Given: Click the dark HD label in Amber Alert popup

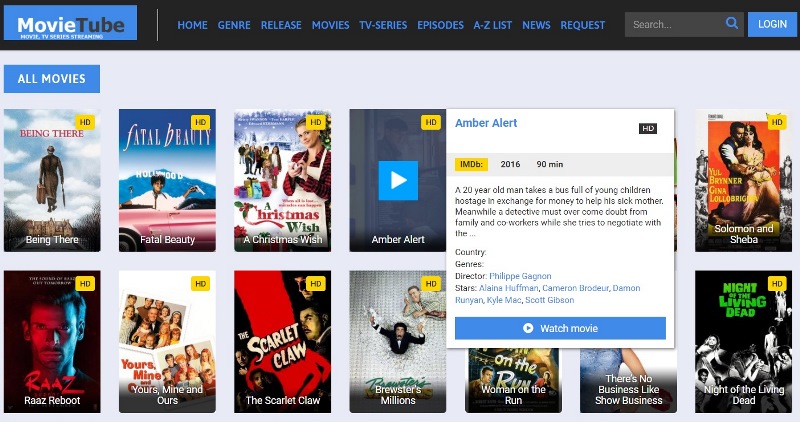Looking at the screenshot, I should pyautogui.click(x=648, y=129).
